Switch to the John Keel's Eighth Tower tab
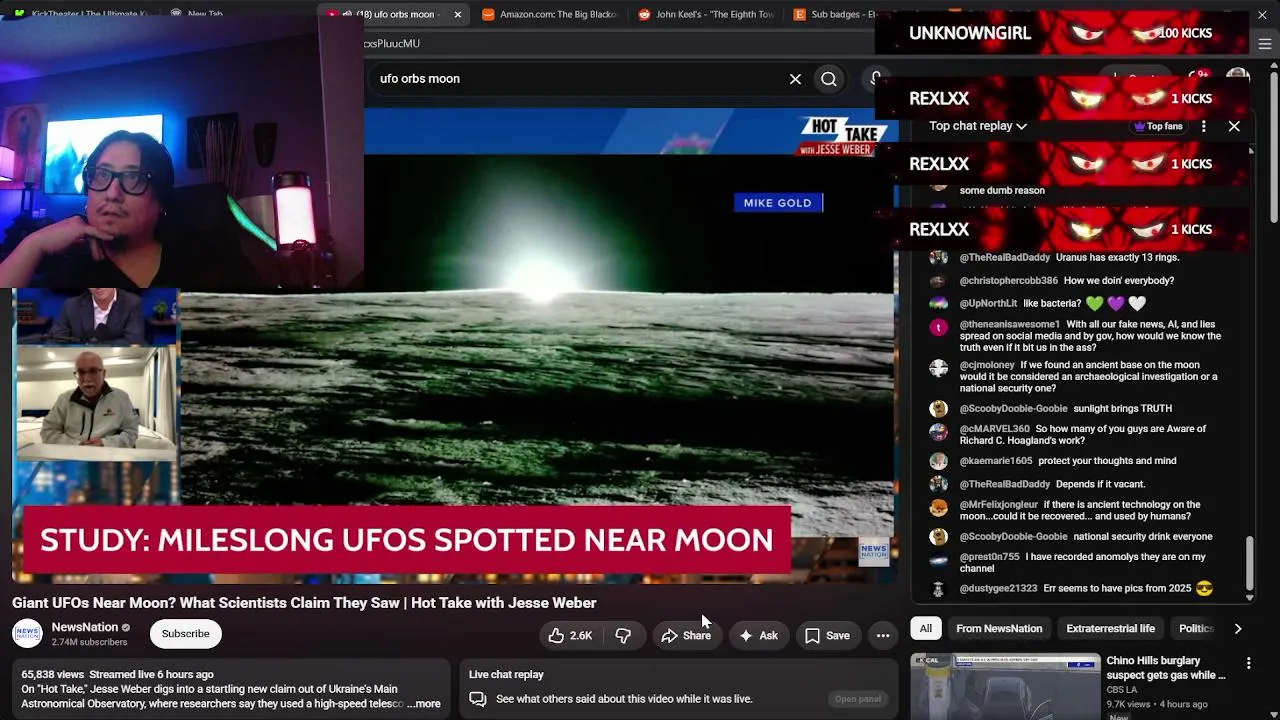The image size is (1280, 720). 704,14
